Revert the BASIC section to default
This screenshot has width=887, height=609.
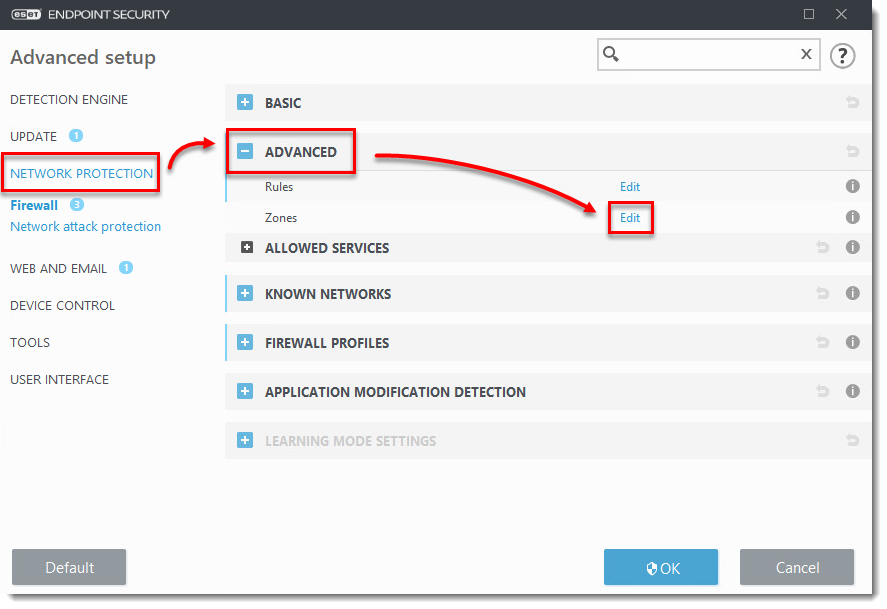click(852, 102)
